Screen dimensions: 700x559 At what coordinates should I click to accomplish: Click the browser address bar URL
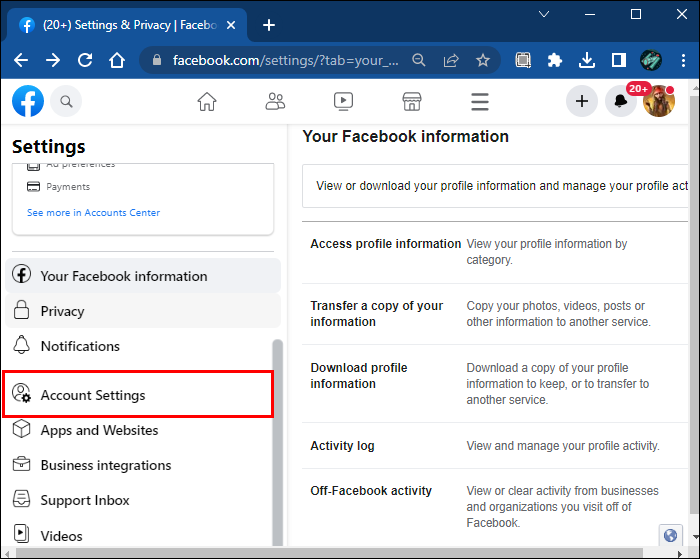[x=285, y=60]
